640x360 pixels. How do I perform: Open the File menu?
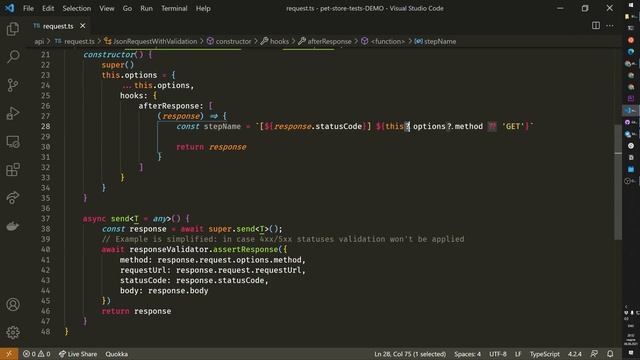tap(28, 8)
